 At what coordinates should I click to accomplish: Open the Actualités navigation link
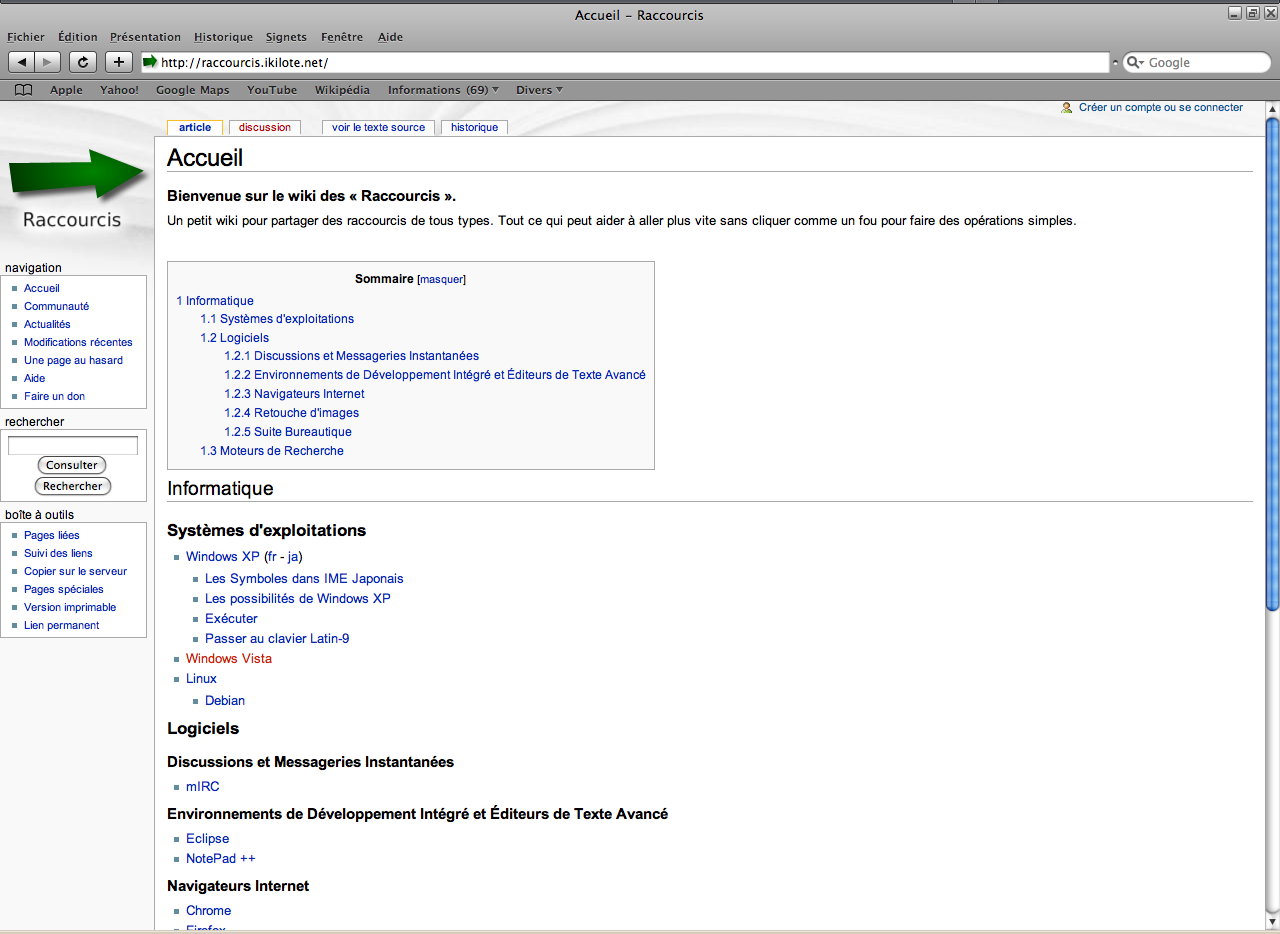point(47,324)
